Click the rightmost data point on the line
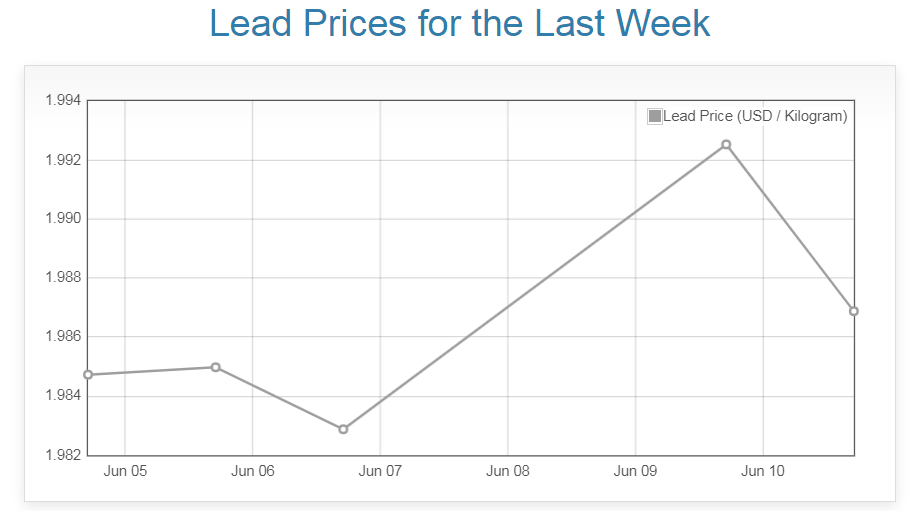 pos(854,311)
